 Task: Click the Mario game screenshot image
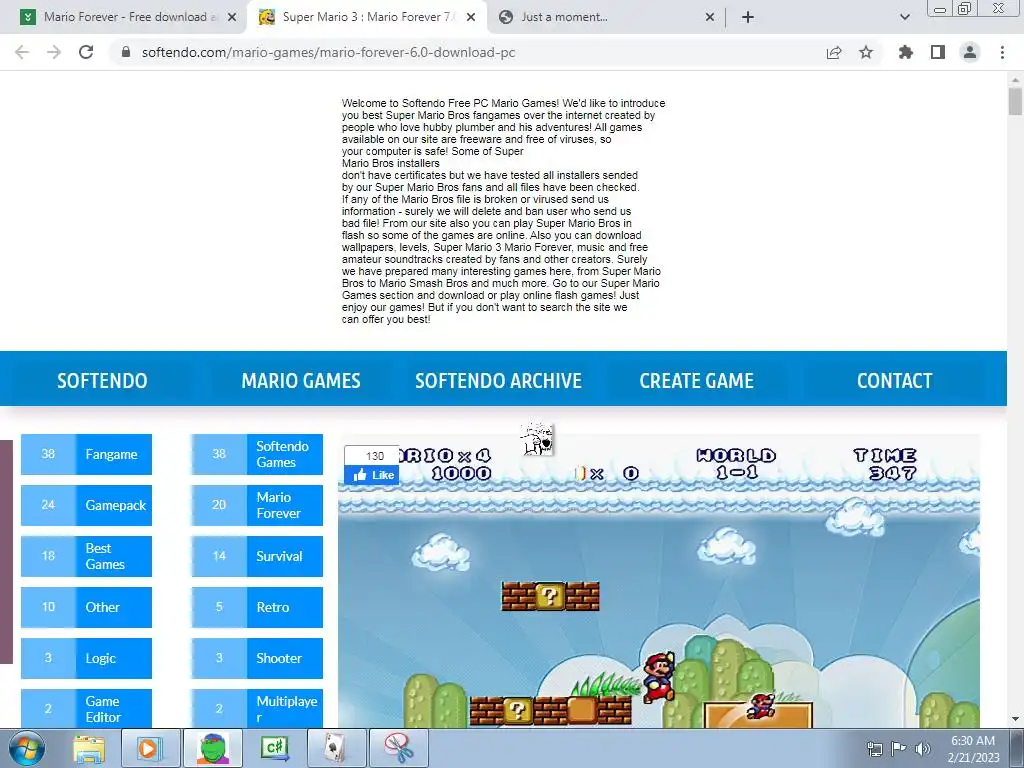tap(659, 581)
